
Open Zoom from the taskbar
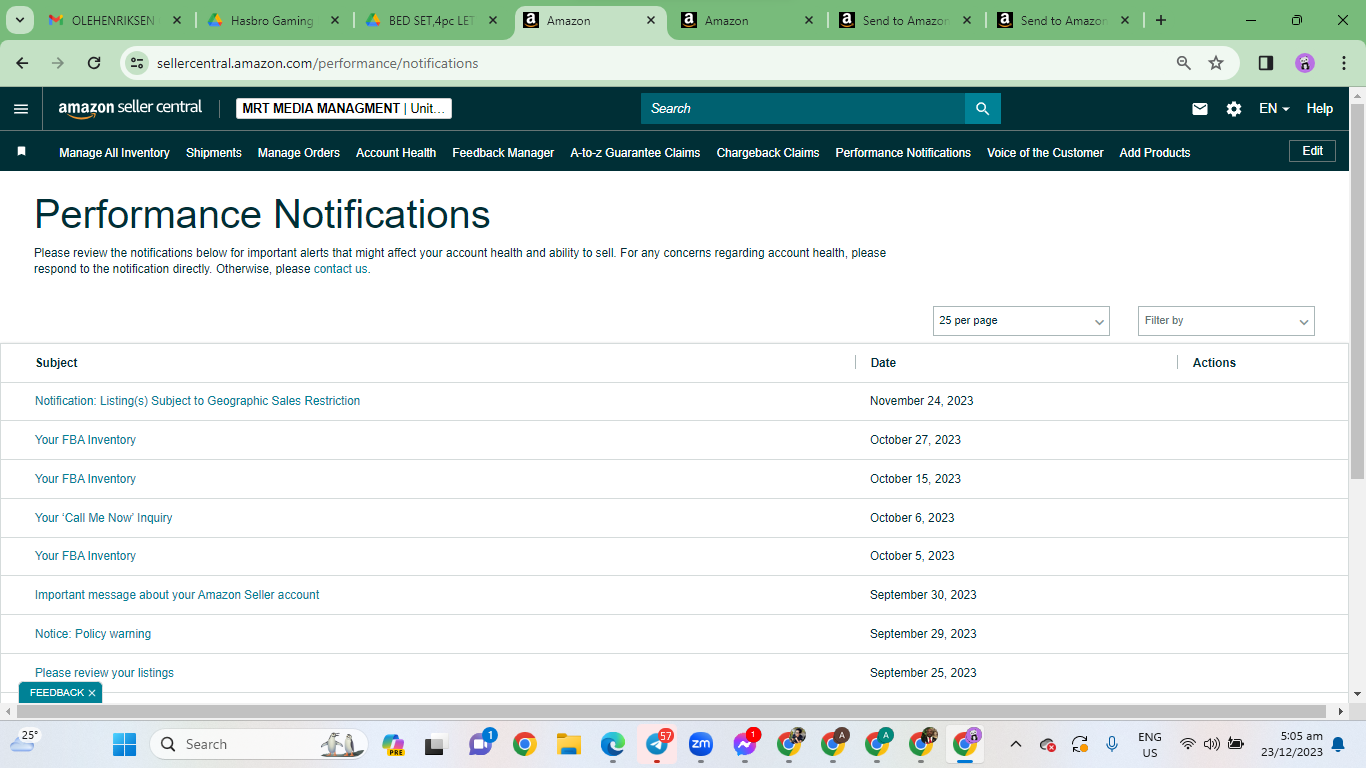701,744
